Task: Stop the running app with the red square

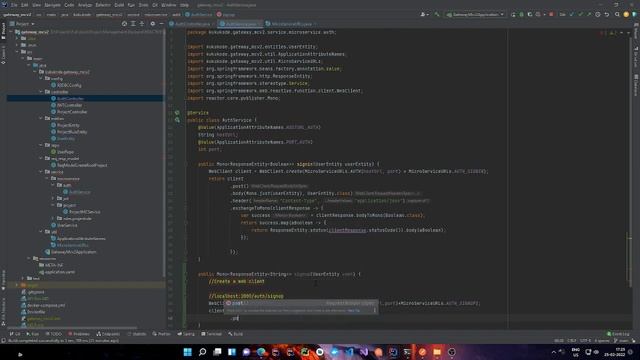Action: pyautogui.click(x=551, y=14)
